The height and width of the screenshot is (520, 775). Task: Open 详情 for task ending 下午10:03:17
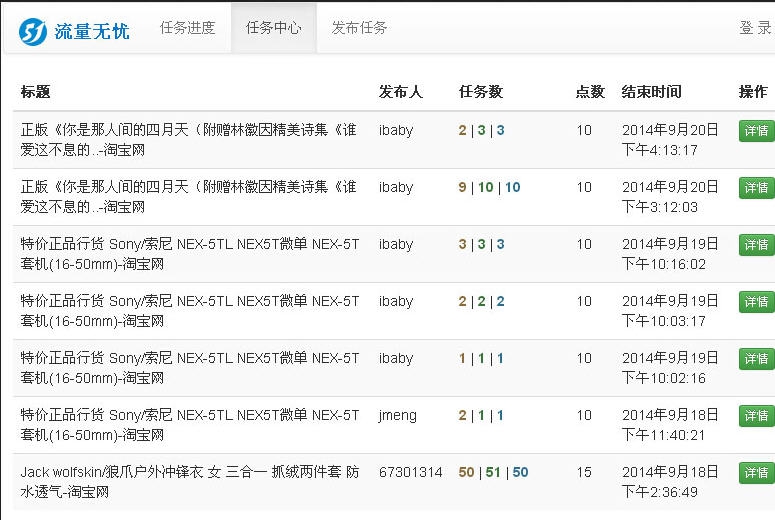tap(757, 302)
